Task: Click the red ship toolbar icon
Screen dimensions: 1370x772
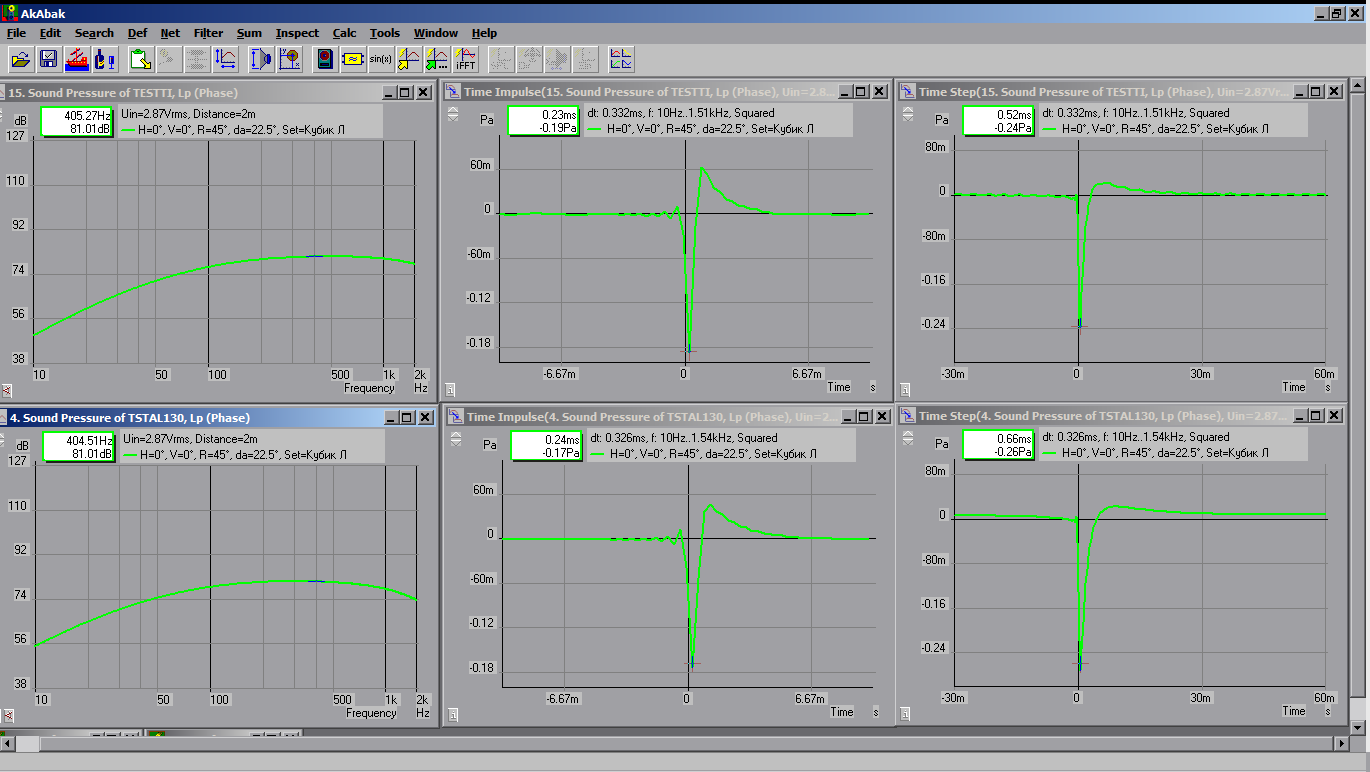Action: pyautogui.click(x=76, y=60)
